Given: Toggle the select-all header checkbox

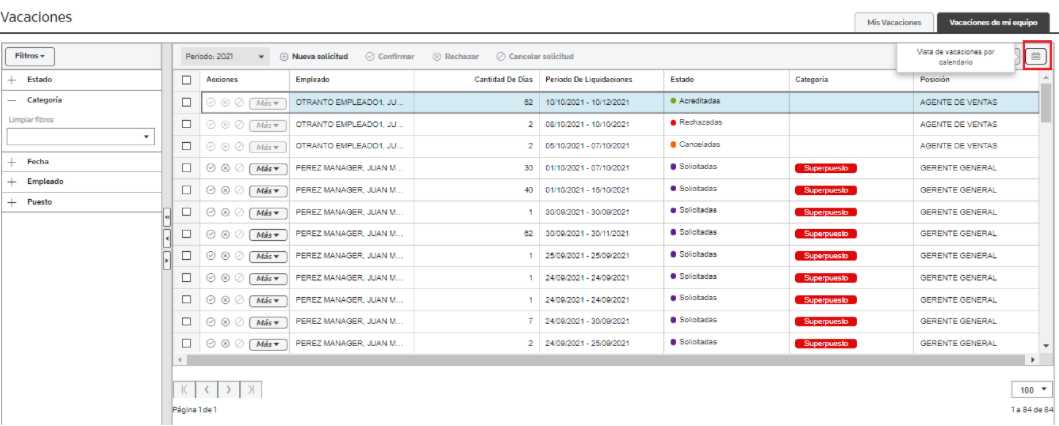Looking at the screenshot, I should 187,80.
